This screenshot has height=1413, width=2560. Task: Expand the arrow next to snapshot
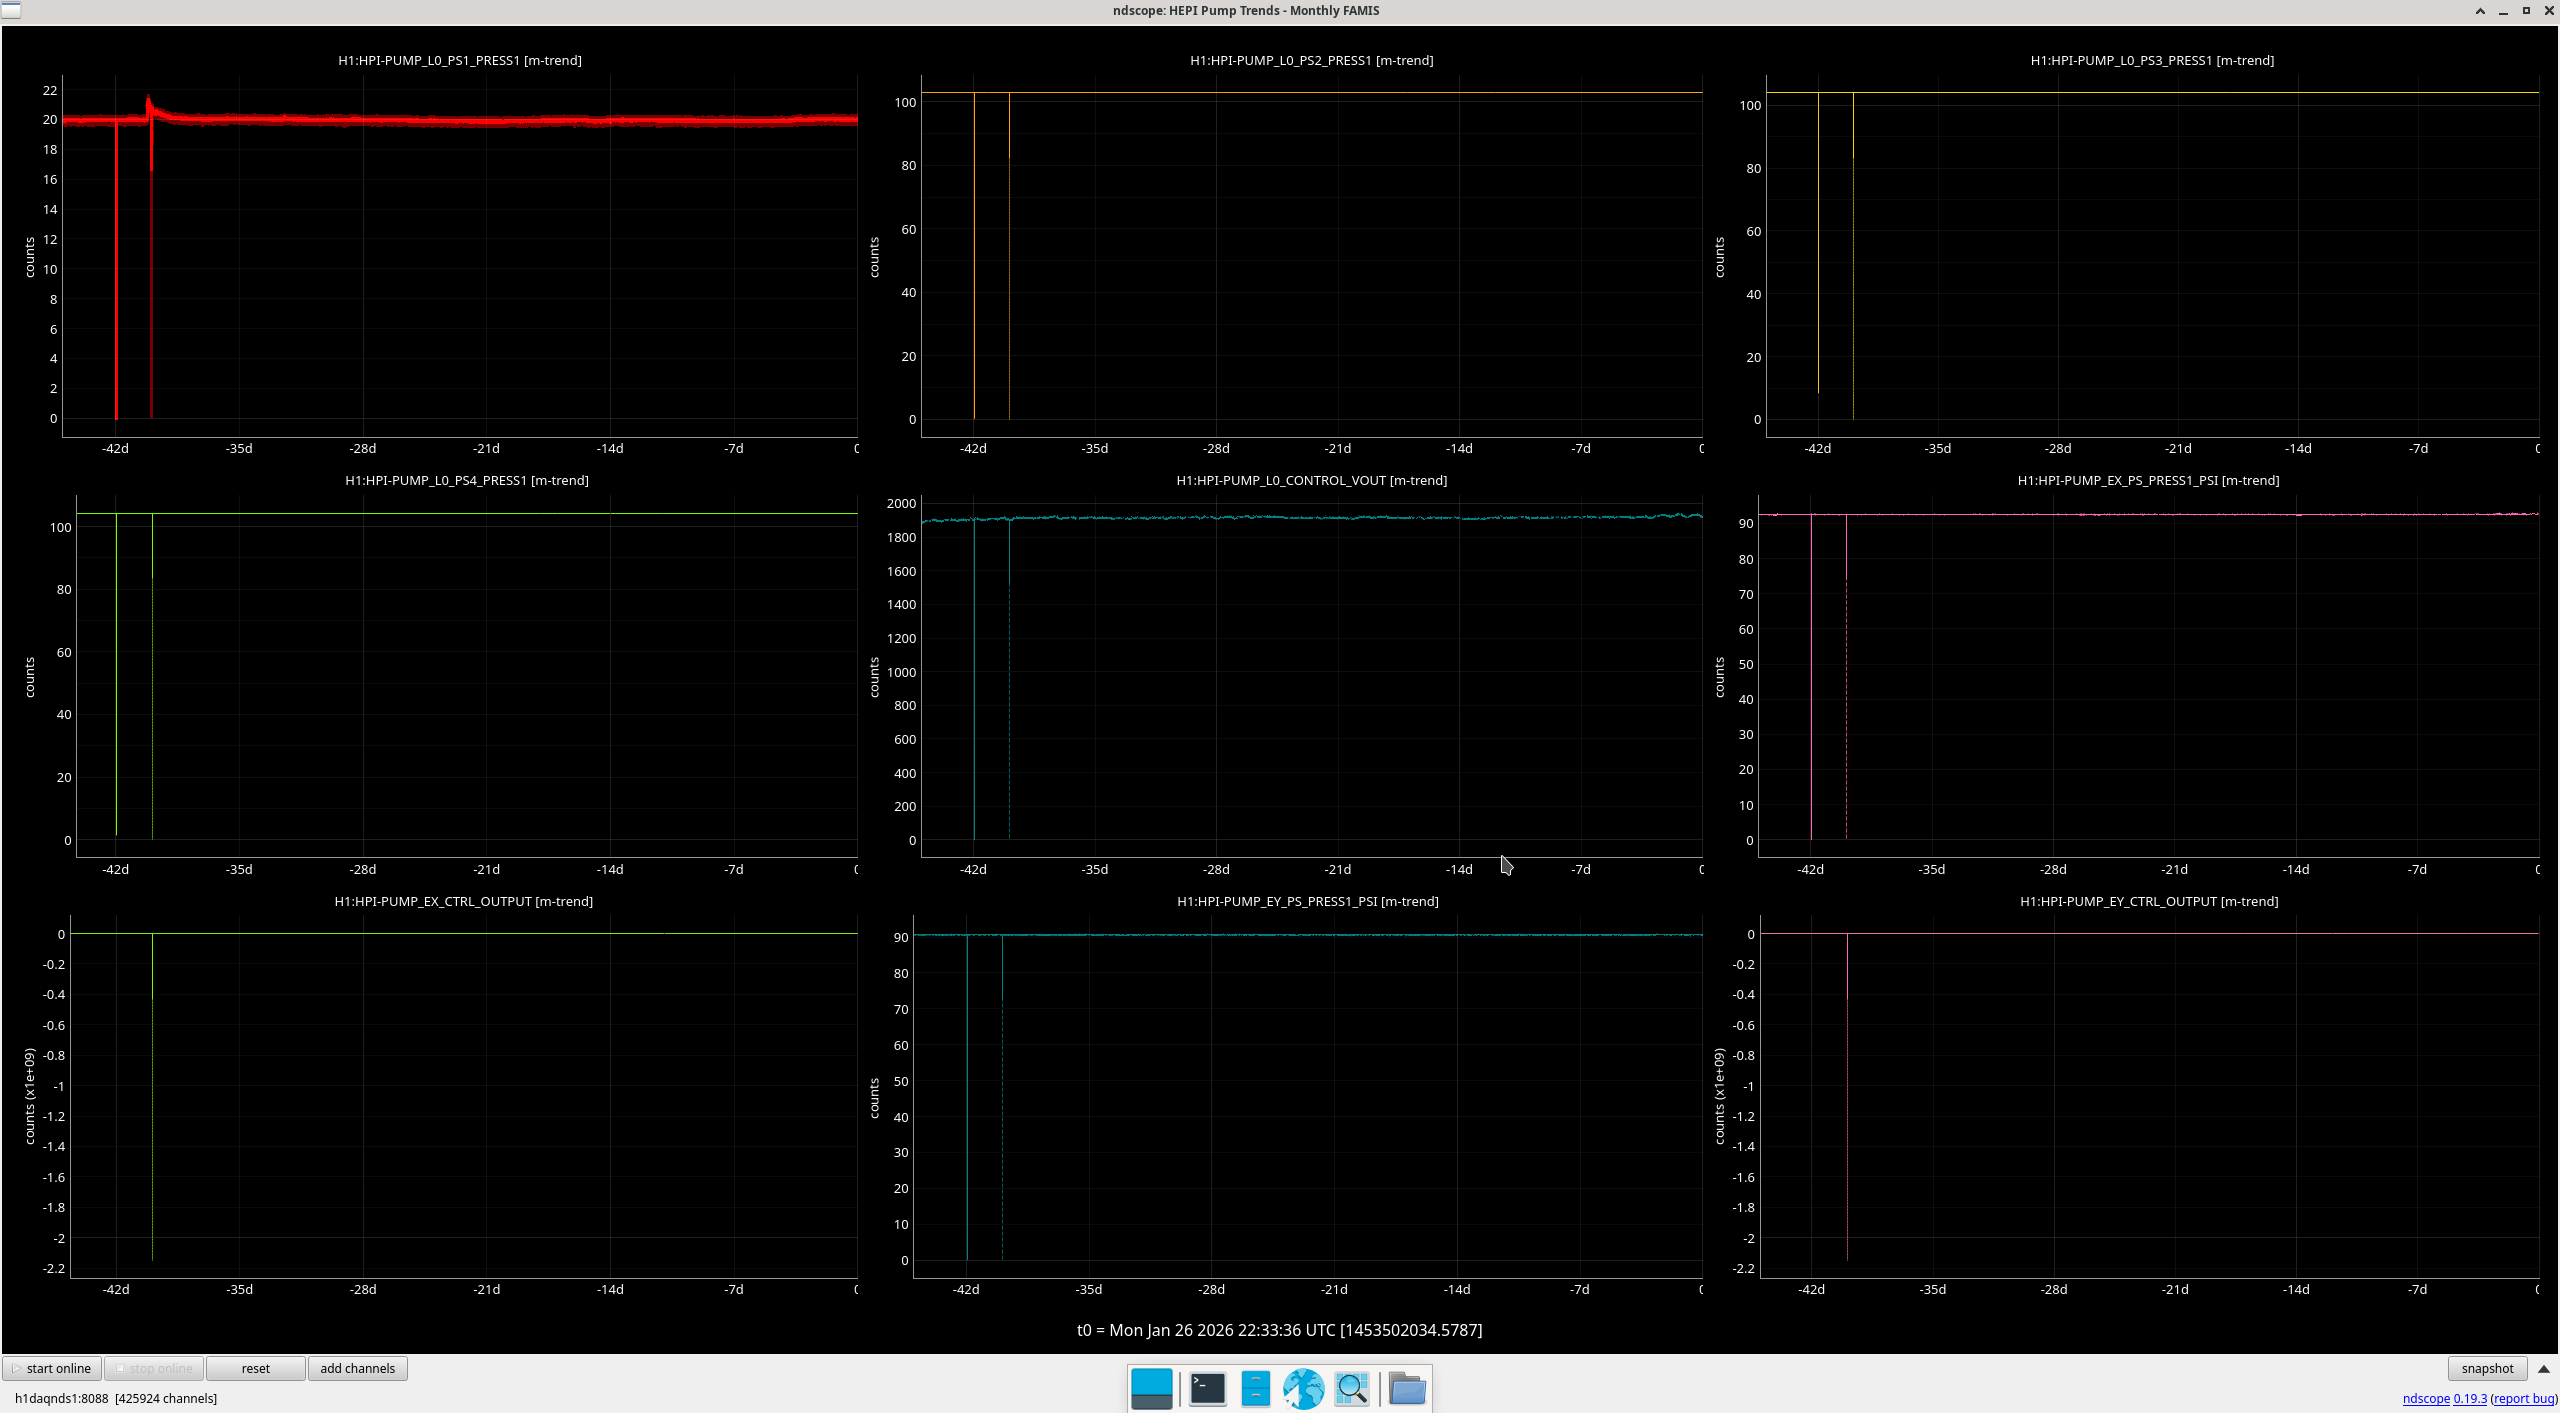(x=2544, y=1369)
